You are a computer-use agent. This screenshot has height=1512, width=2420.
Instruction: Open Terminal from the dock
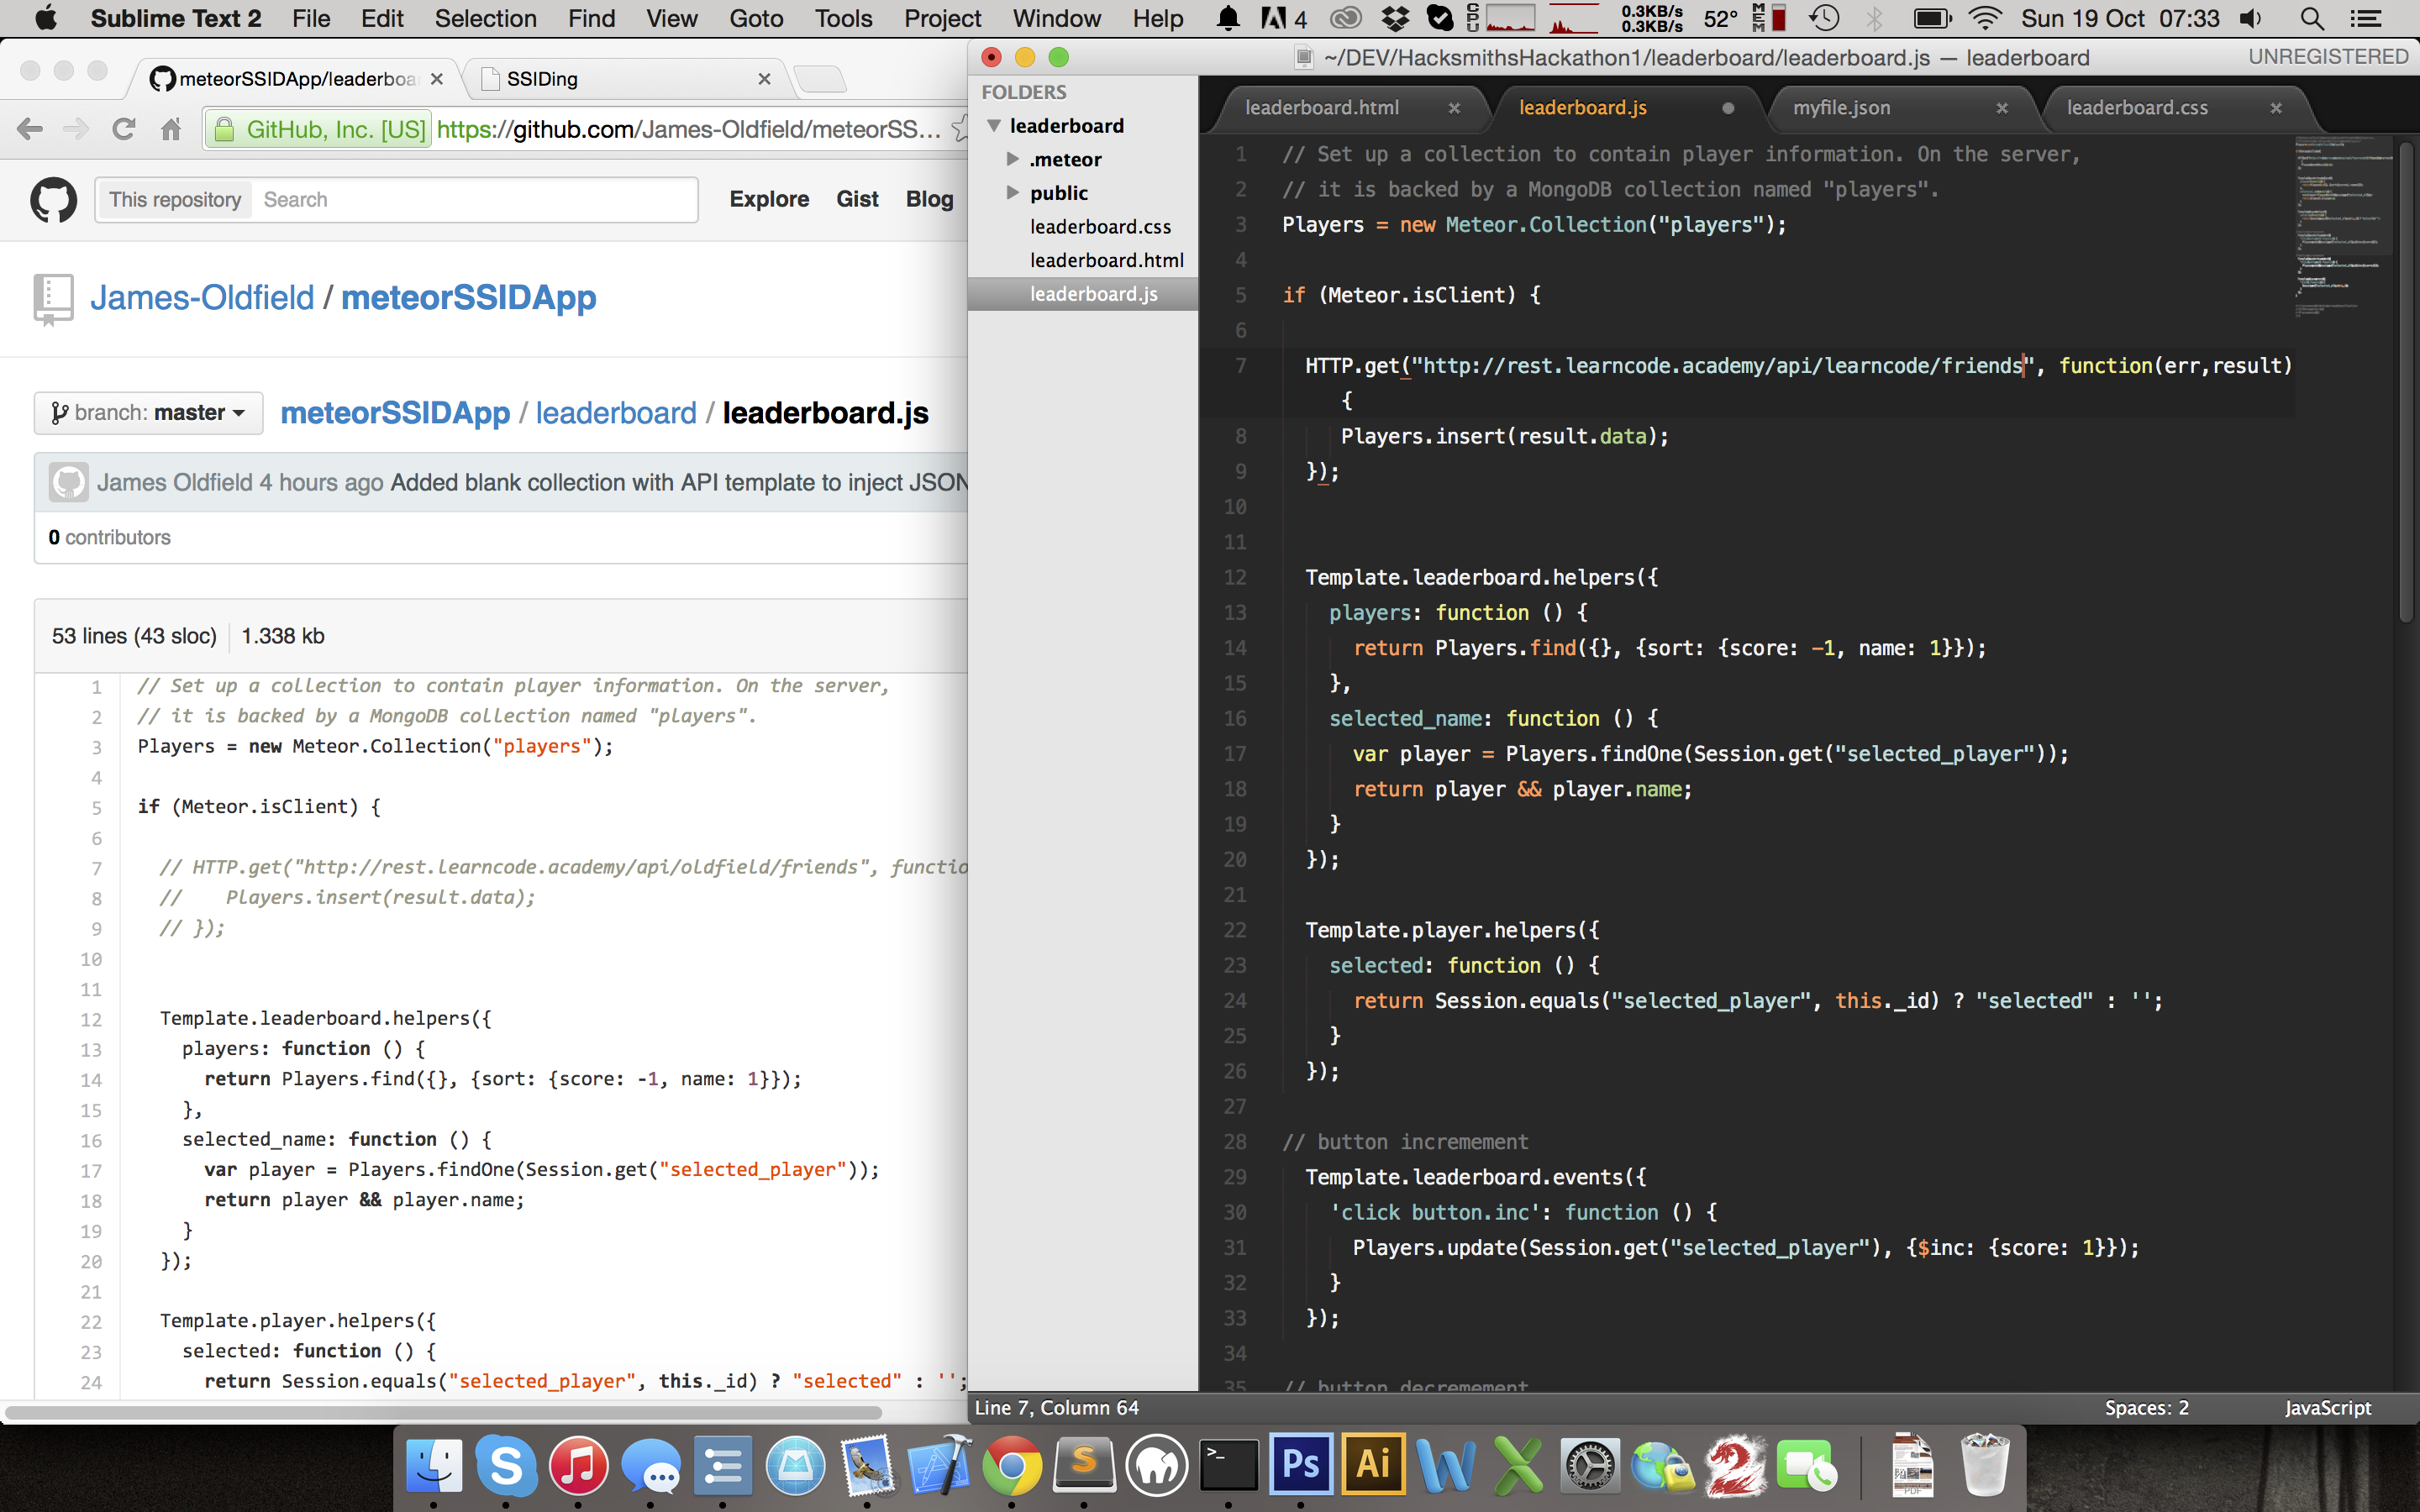click(1228, 1465)
